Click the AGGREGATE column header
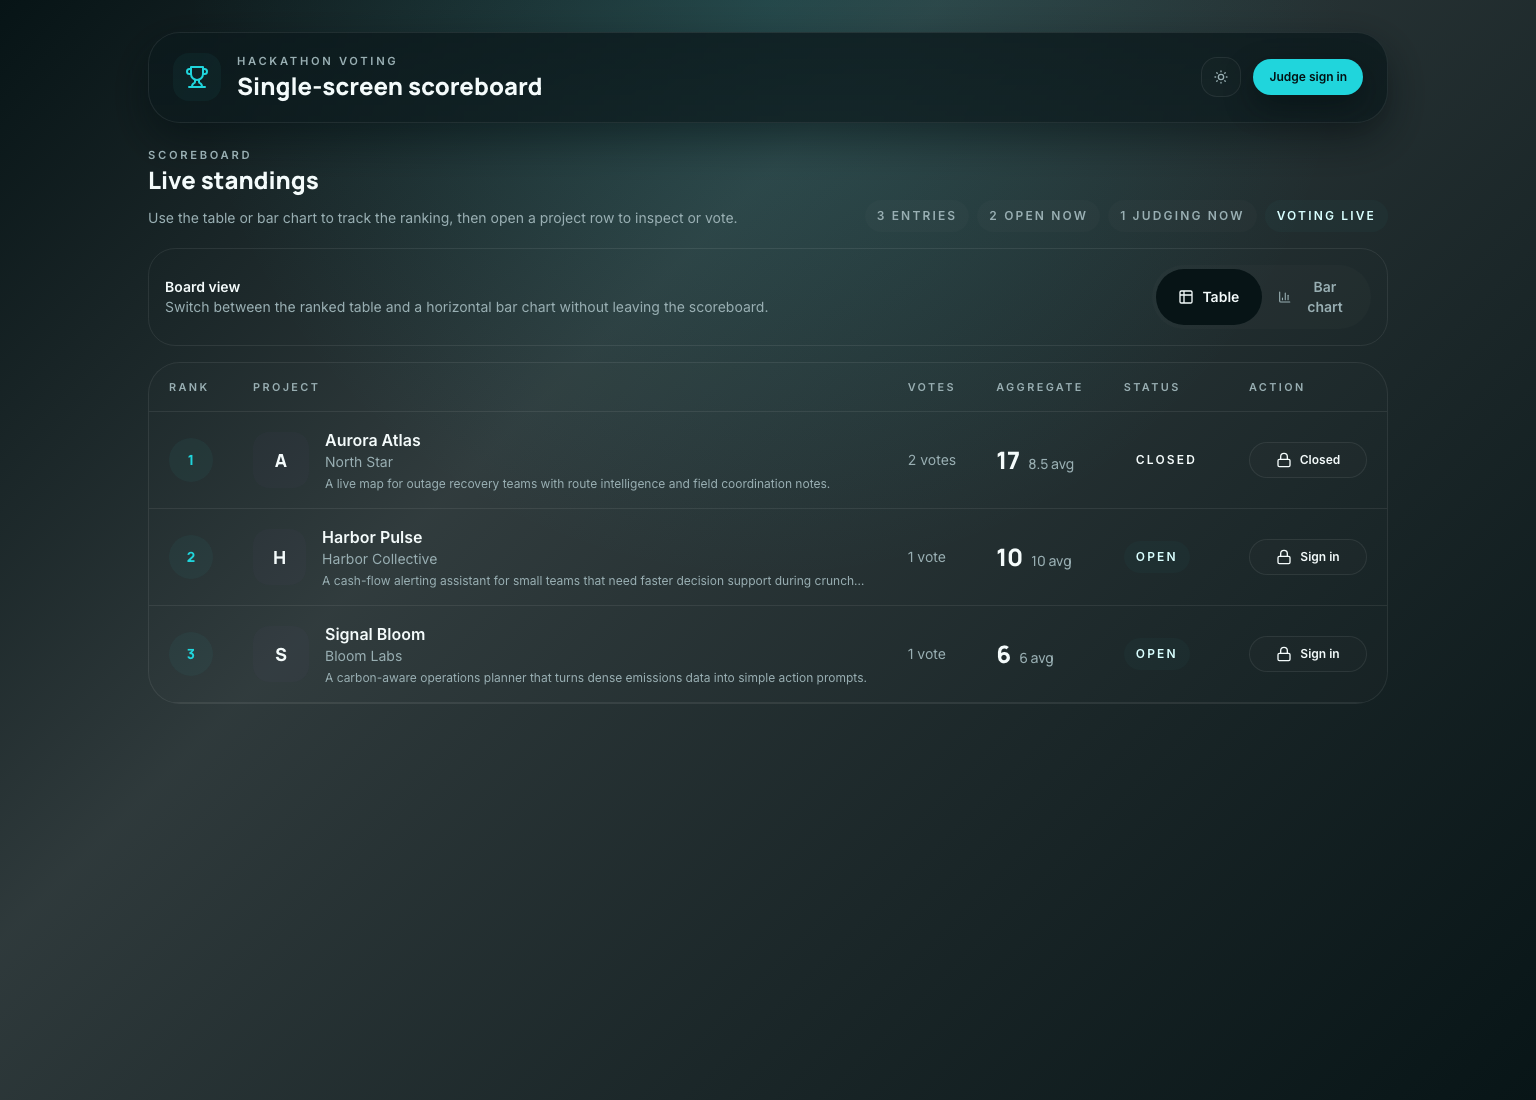Image resolution: width=1536 pixels, height=1100 pixels. tap(1039, 387)
